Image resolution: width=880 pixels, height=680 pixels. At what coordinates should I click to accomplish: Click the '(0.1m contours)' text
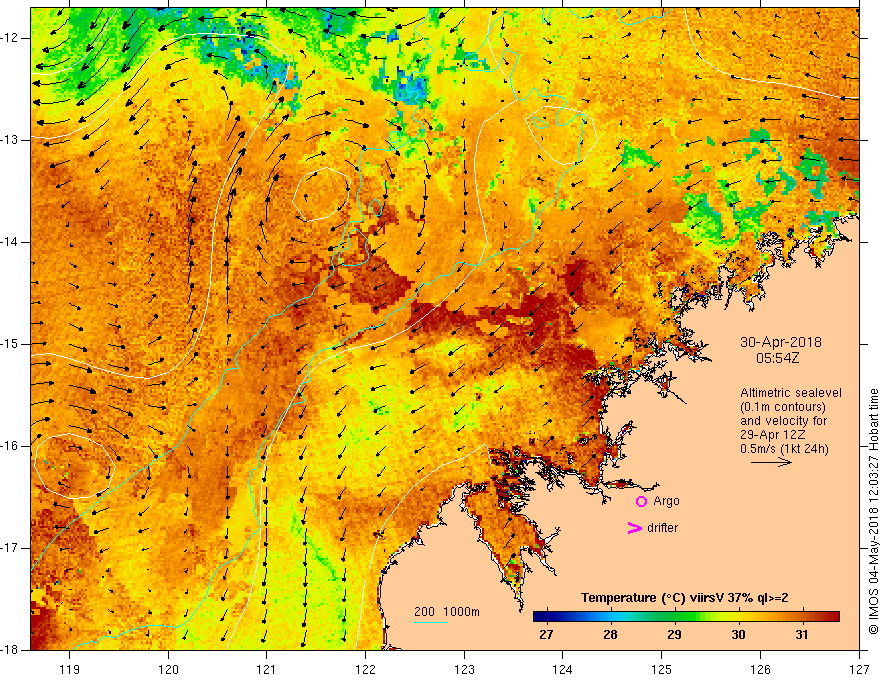(783, 407)
